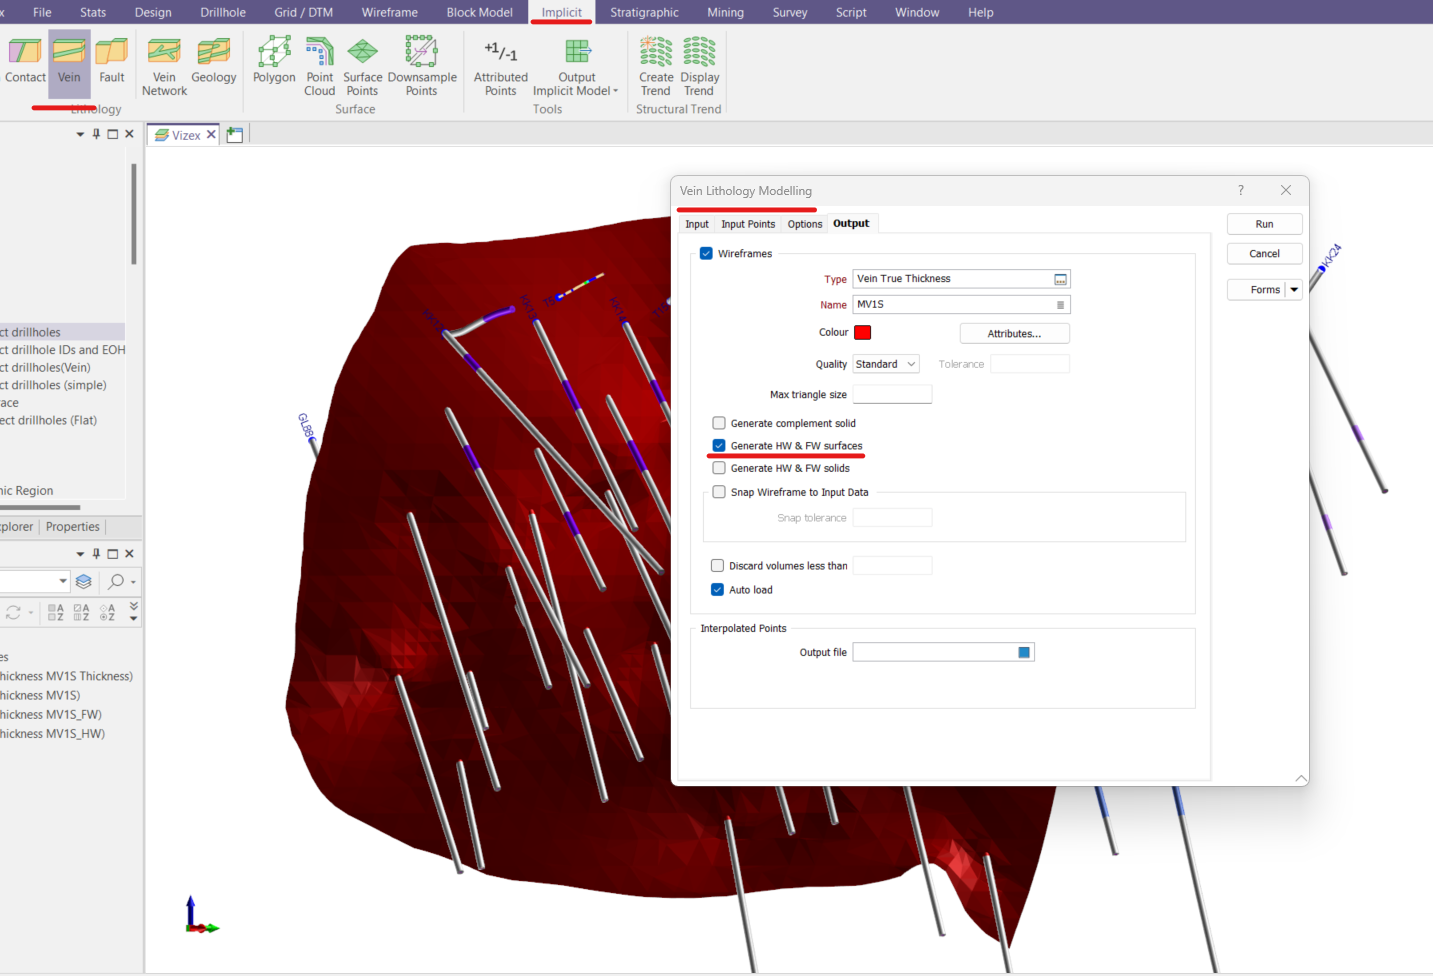1433x976 pixels.
Task: Click the Fault tool icon
Action: (111, 62)
